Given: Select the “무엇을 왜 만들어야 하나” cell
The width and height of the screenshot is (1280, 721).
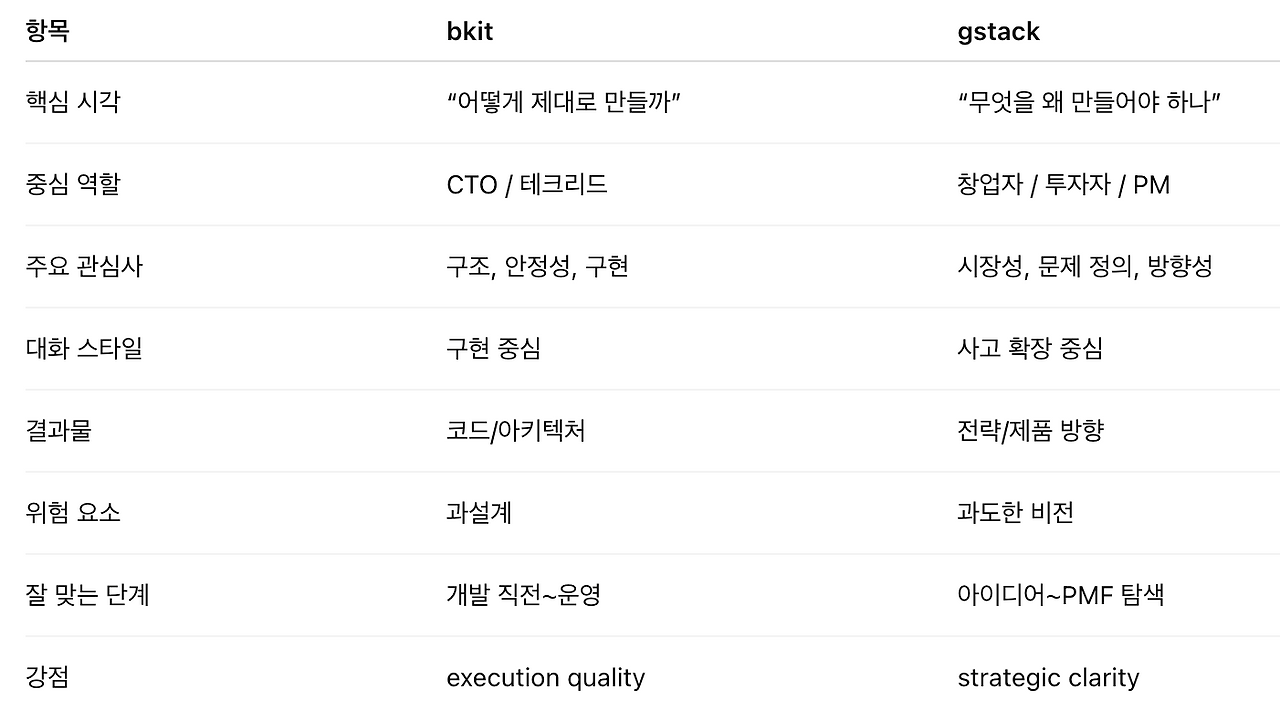Looking at the screenshot, I should pos(1090,102).
